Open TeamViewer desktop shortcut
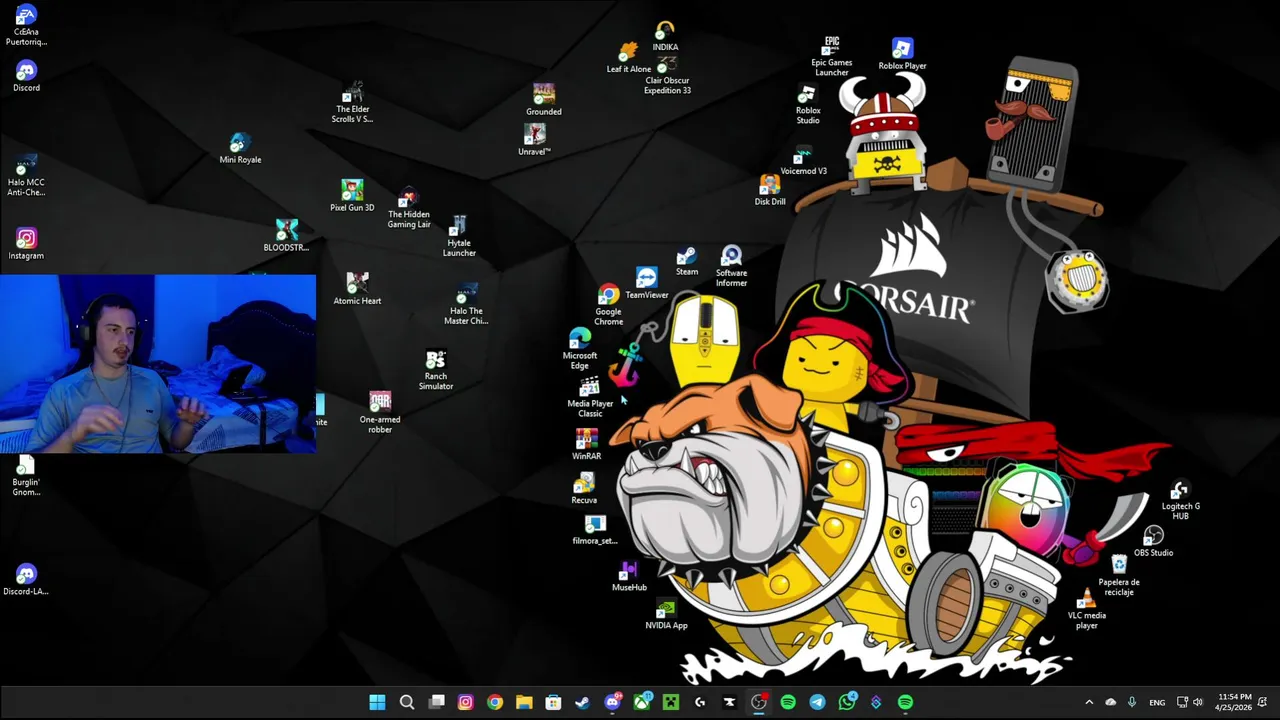 click(x=647, y=284)
